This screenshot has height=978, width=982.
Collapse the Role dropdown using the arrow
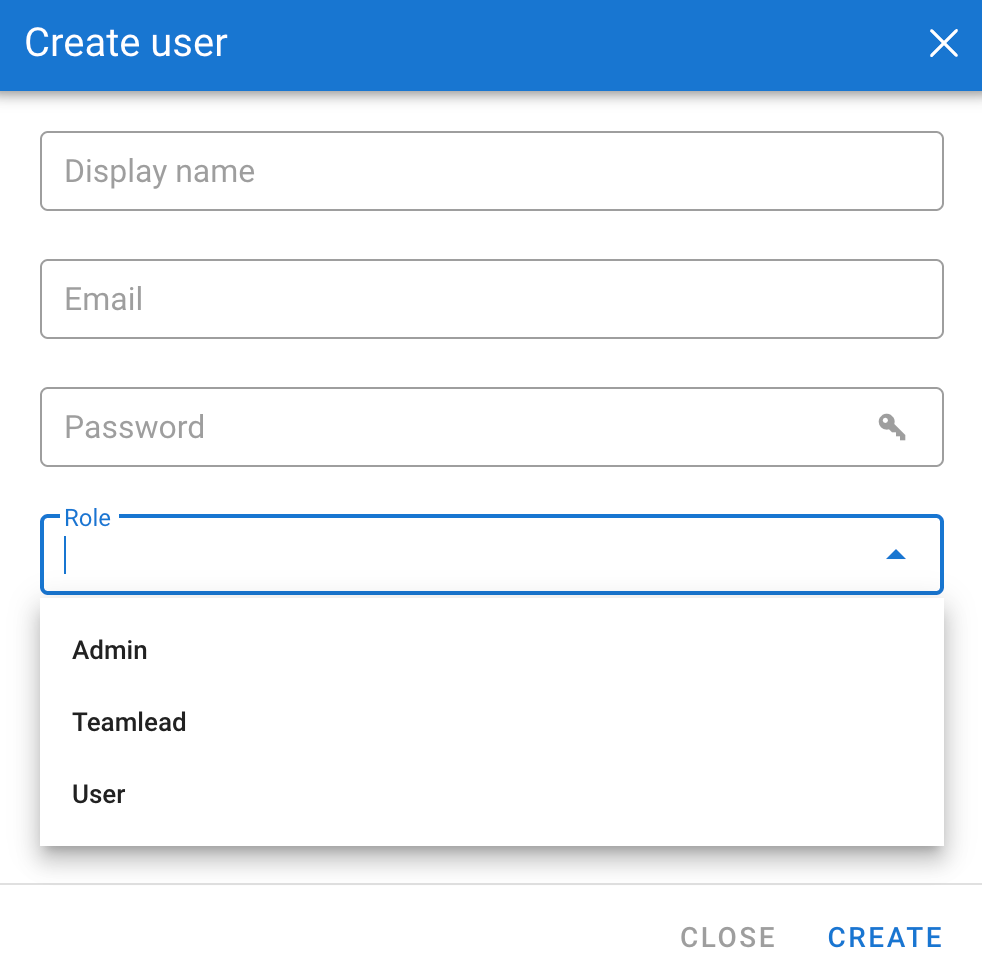tap(896, 555)
